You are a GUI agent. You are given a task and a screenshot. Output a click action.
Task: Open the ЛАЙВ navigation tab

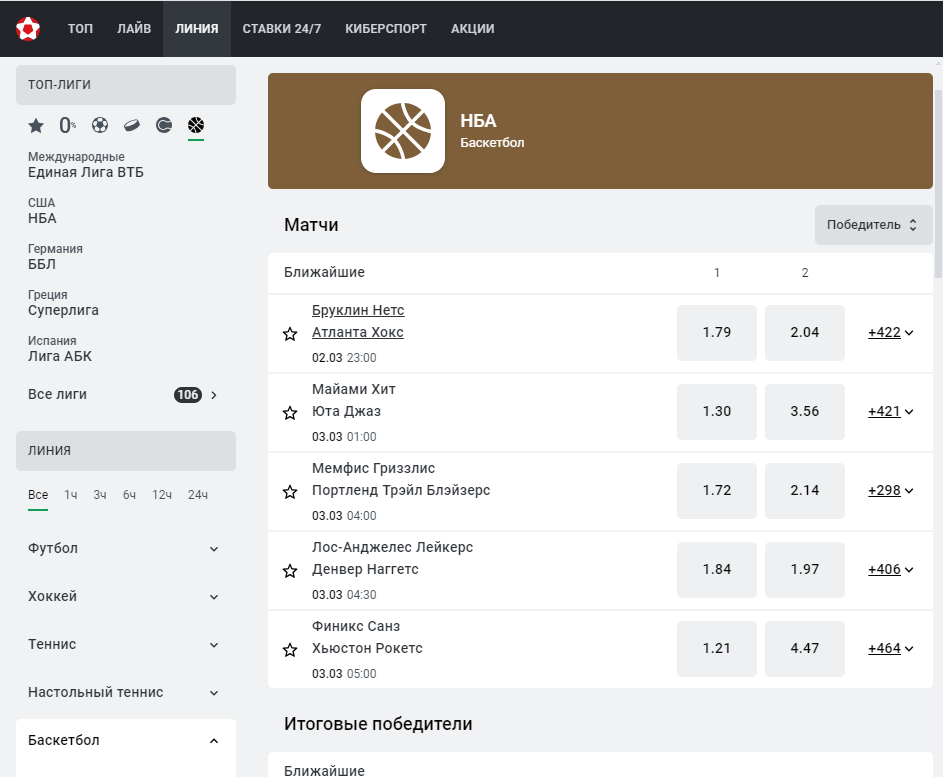134,29
